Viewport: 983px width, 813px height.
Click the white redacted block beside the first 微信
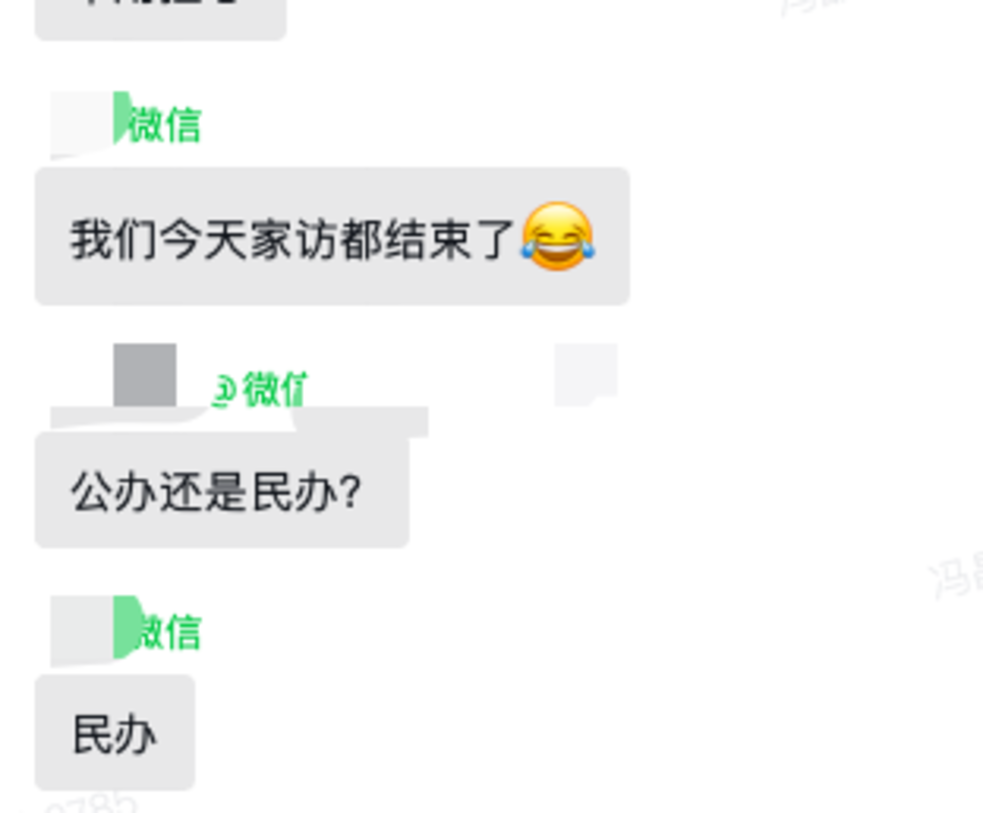(x=82, y=123)
